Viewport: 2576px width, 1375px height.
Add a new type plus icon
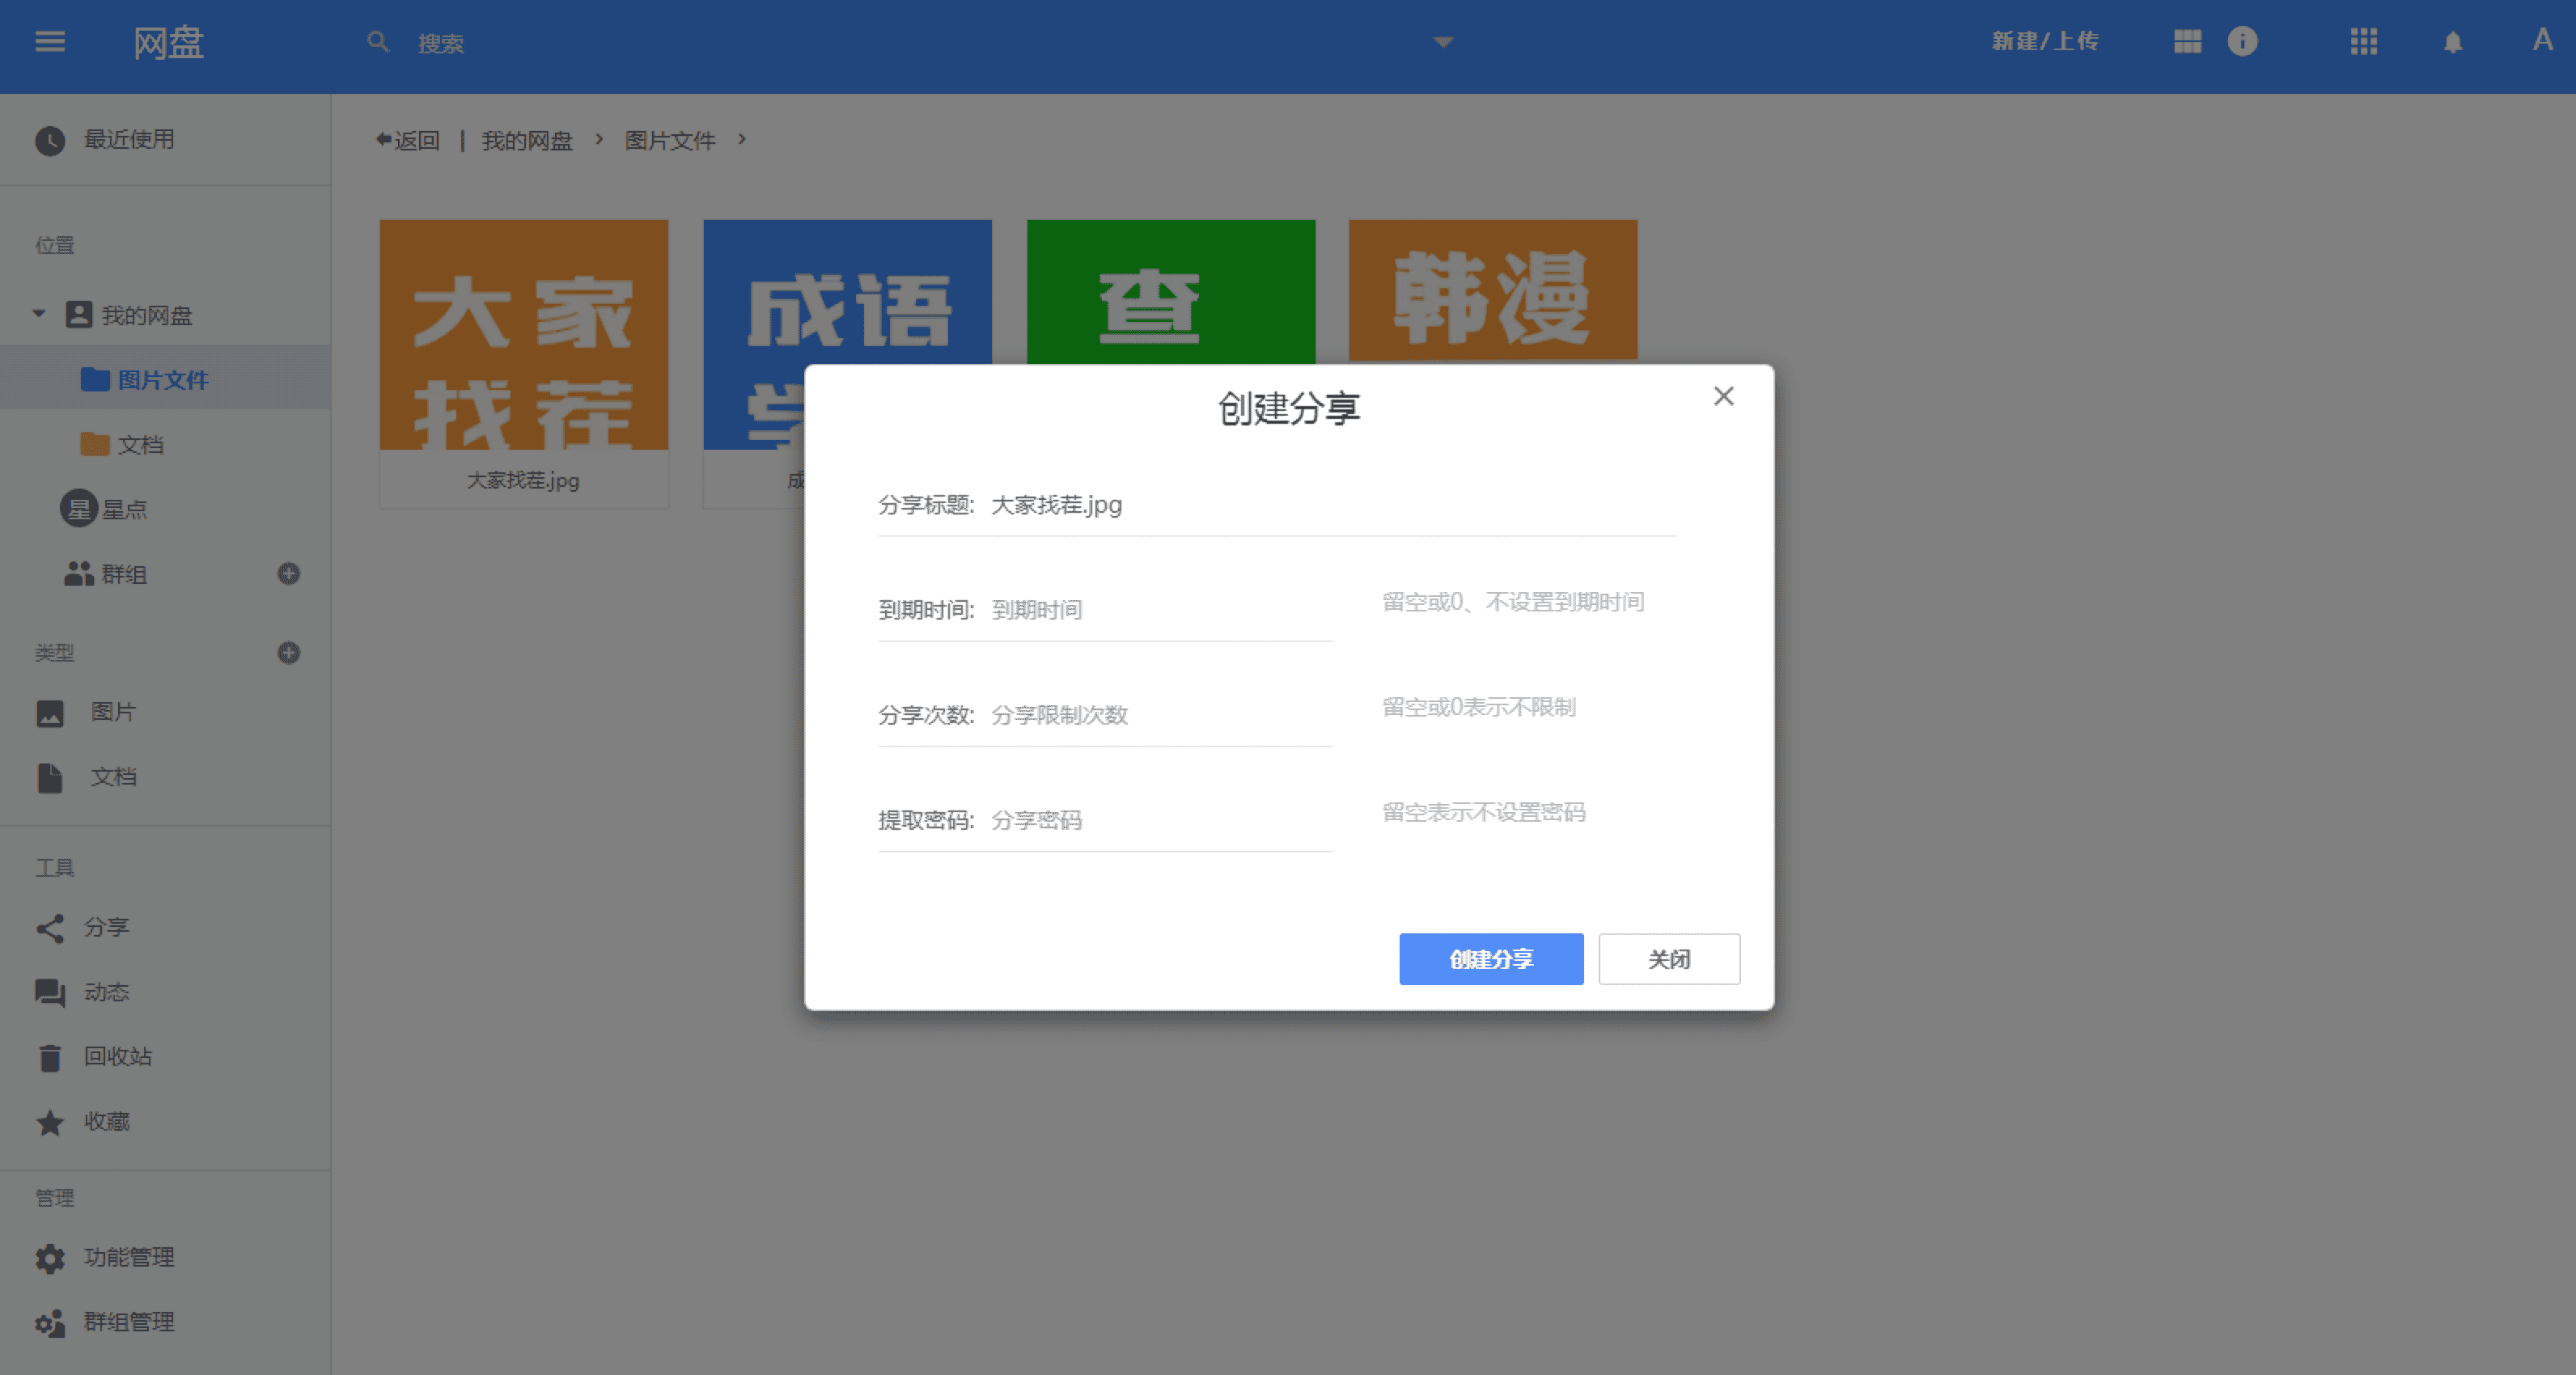point(289,653)
